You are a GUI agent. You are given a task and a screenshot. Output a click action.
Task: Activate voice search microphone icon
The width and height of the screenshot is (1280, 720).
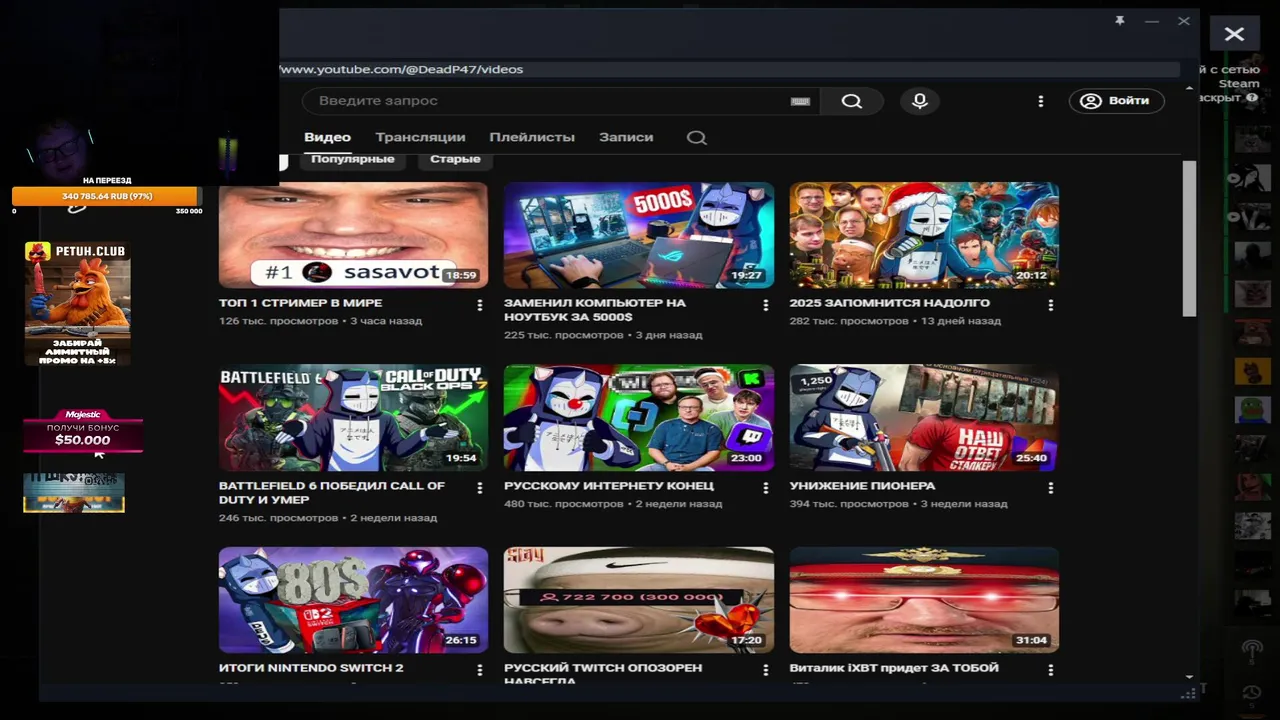[920, 101]
